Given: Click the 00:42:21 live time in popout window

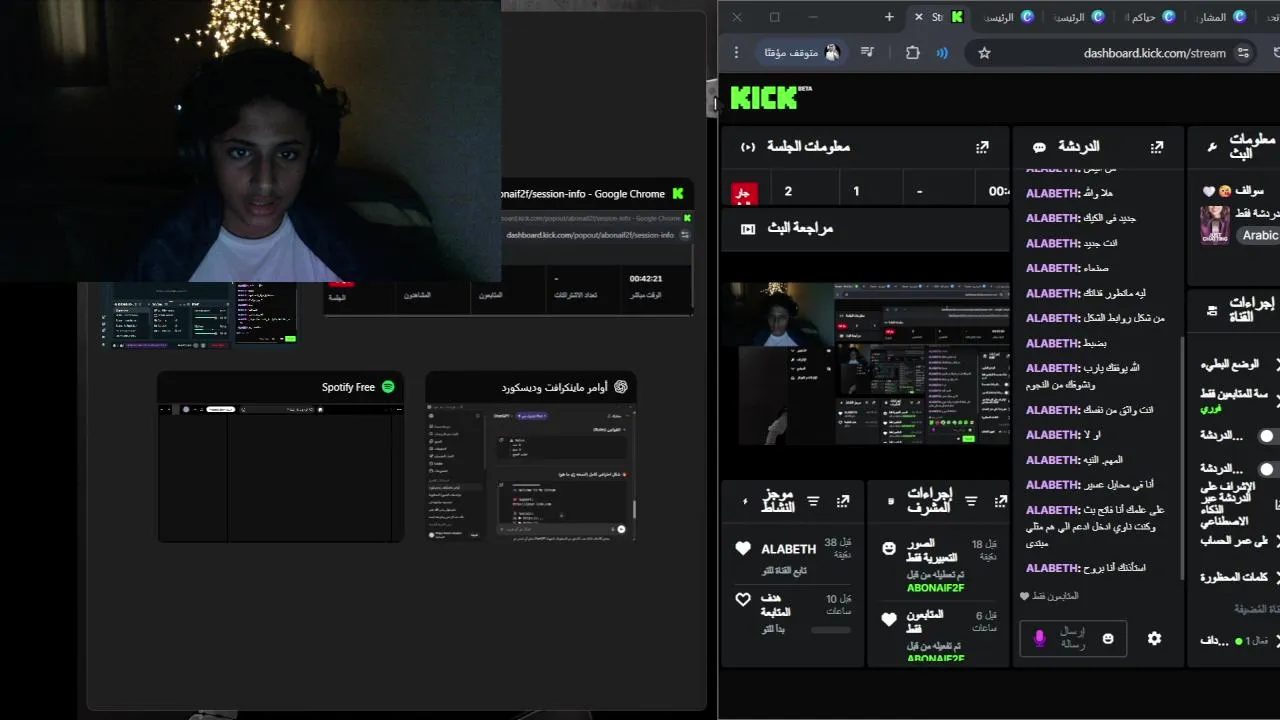Looking at the screenshot, I should [x=645, y=279].
